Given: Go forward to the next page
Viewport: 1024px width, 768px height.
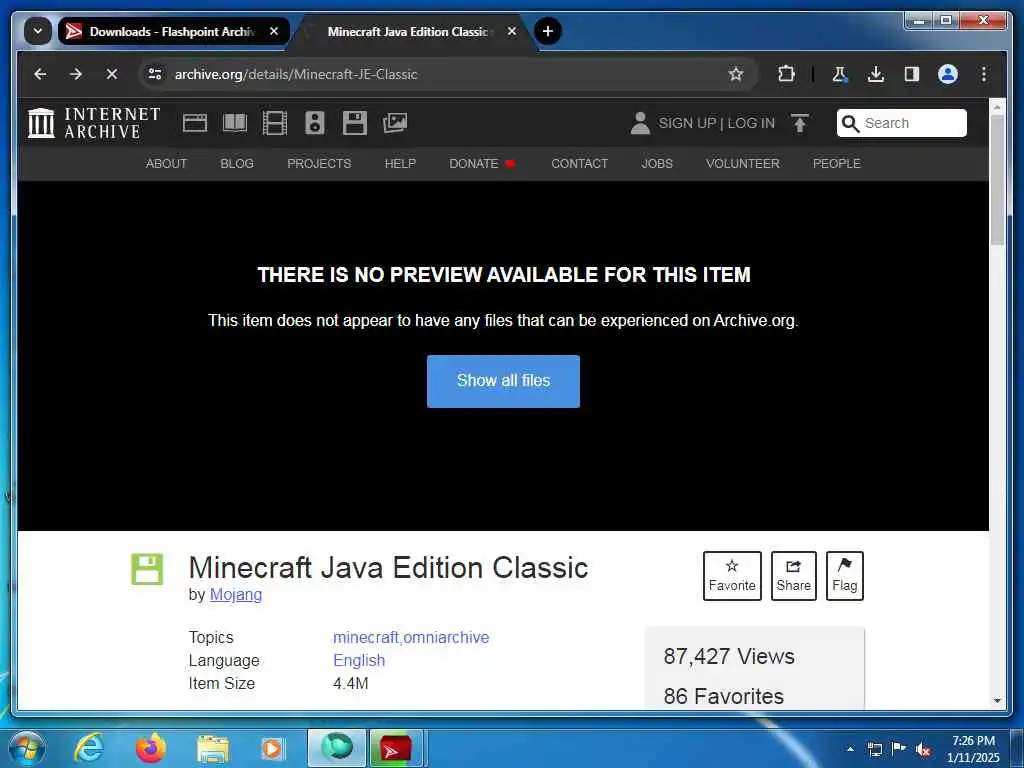Looking at the screenshot, I should [x=76, y=74].
